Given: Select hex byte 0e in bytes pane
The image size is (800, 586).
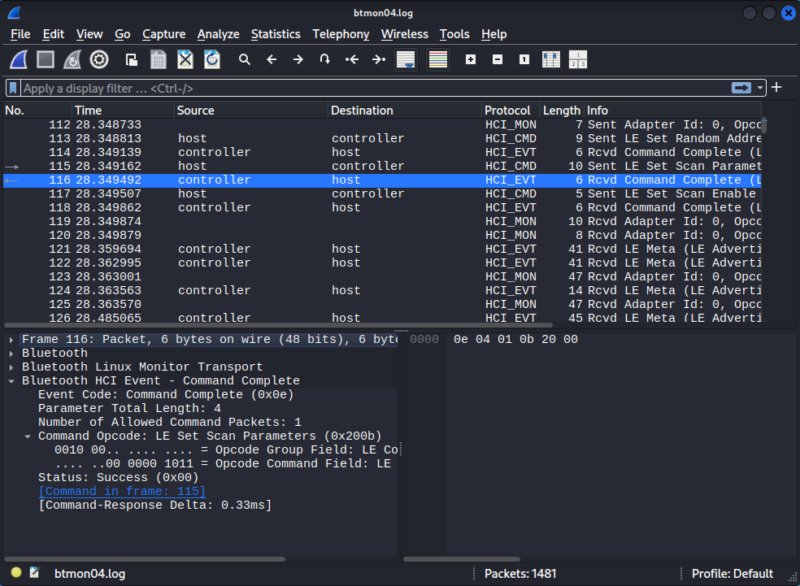Looking at the screenshot, I should [461, 340].
